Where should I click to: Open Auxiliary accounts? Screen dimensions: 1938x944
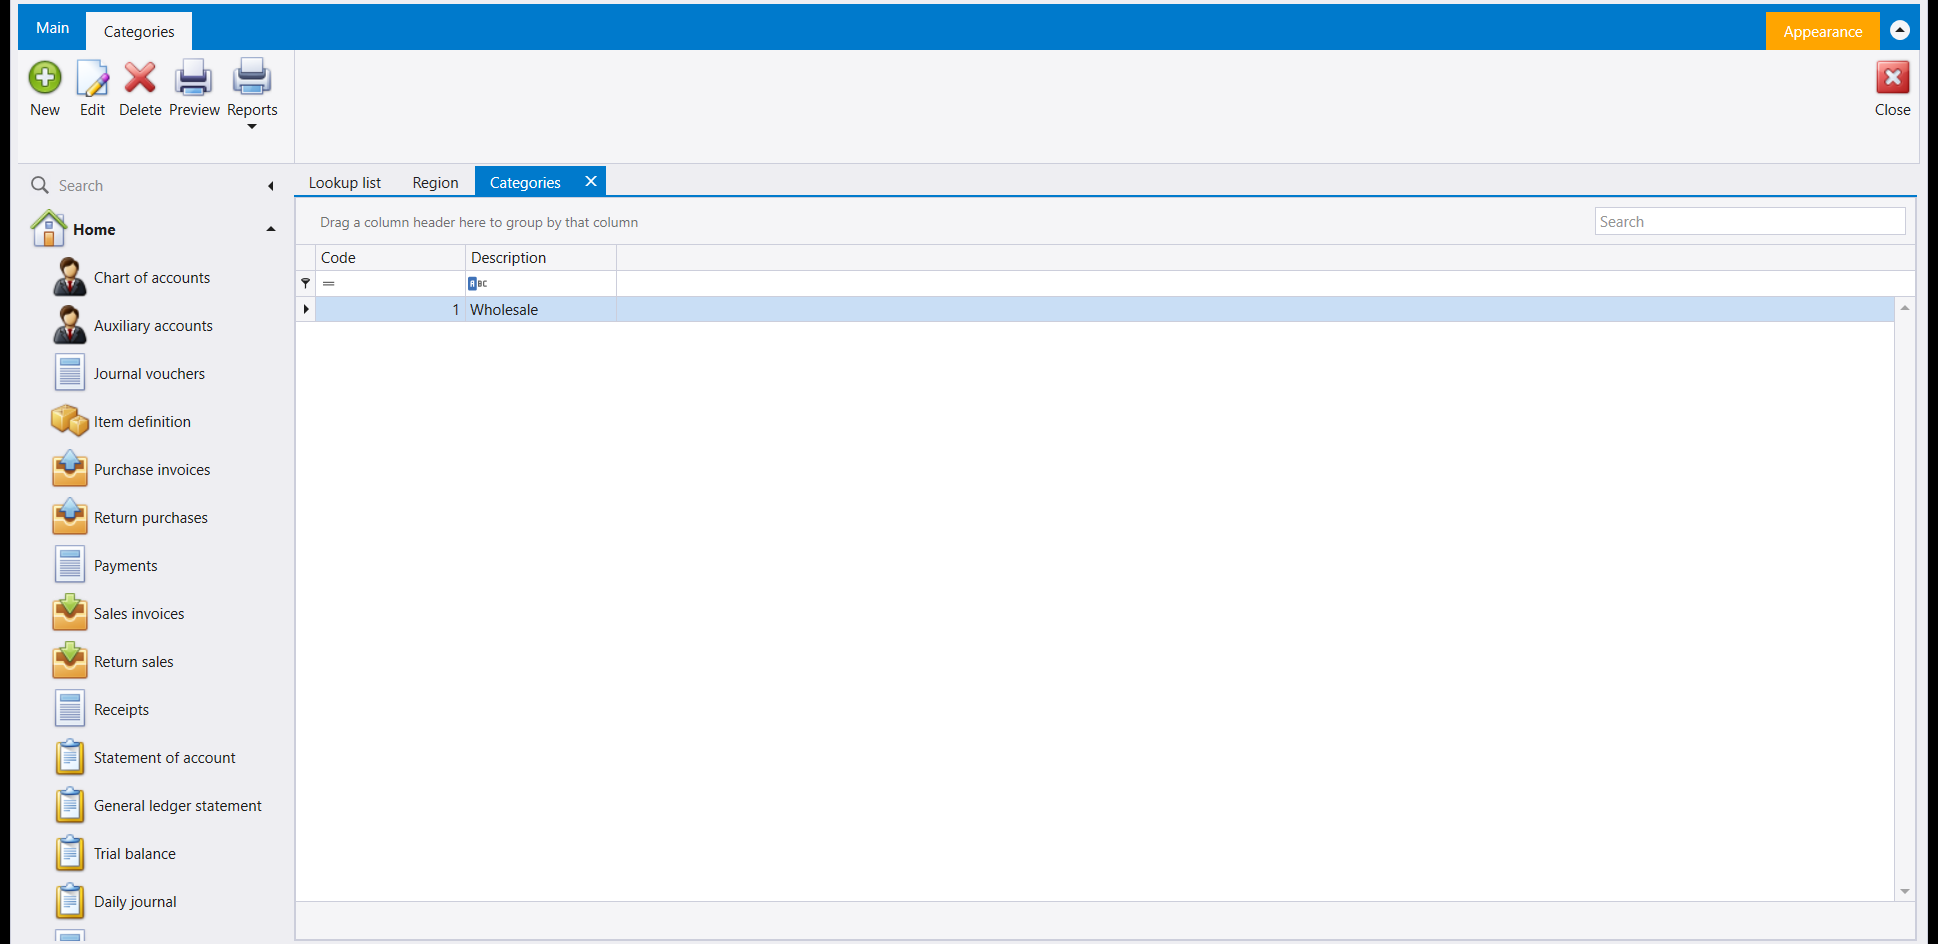[153, 326]
